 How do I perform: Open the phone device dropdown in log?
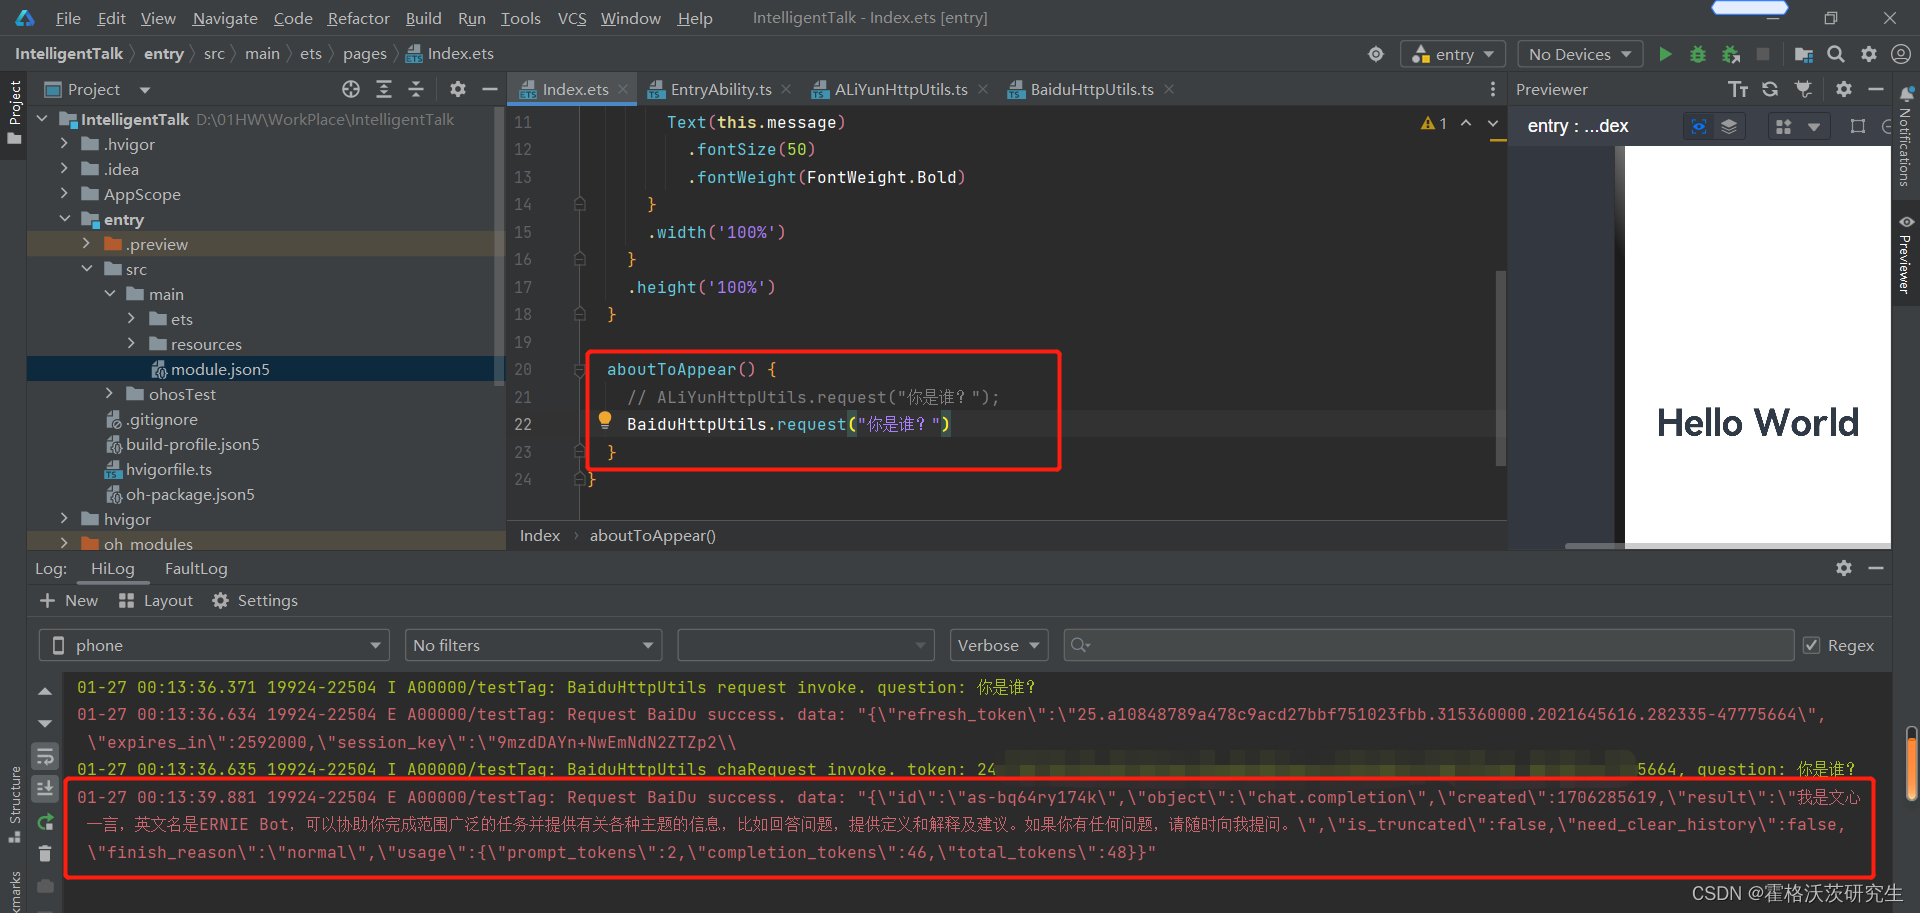tap(214, 645)
